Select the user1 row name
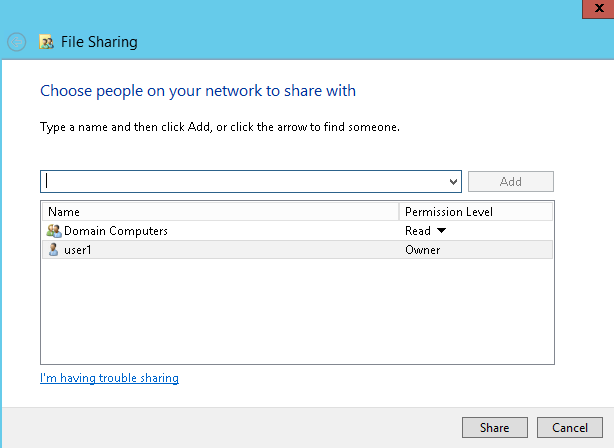The width and height of the screenshot is (614, 448). [78, 250]
